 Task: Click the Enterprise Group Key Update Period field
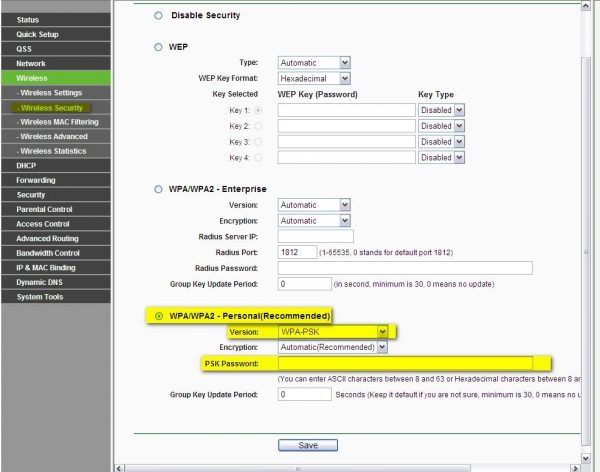click(x=305, y=284)
